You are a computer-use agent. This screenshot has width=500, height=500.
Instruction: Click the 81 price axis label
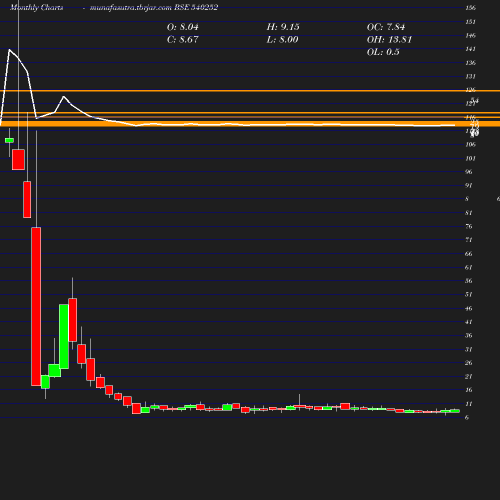coord(469,213)
